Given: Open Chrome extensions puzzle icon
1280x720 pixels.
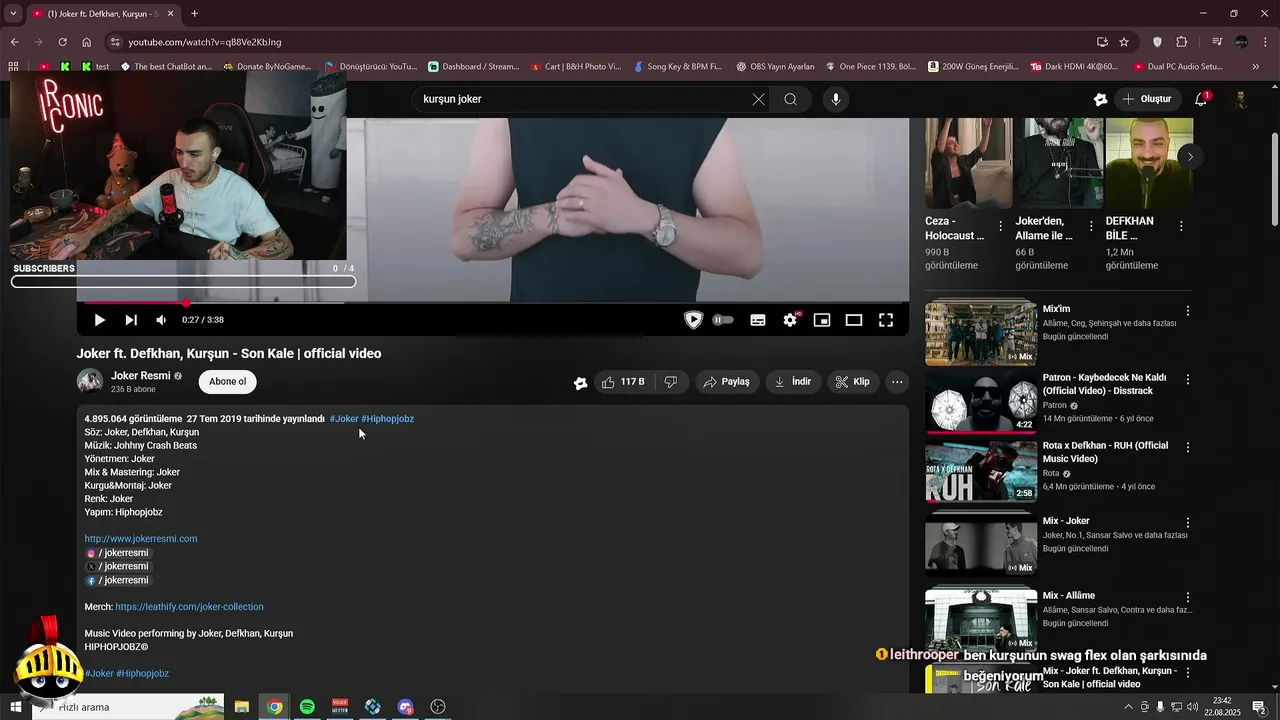Looking at the screenshot, I should click(1182, 42).
